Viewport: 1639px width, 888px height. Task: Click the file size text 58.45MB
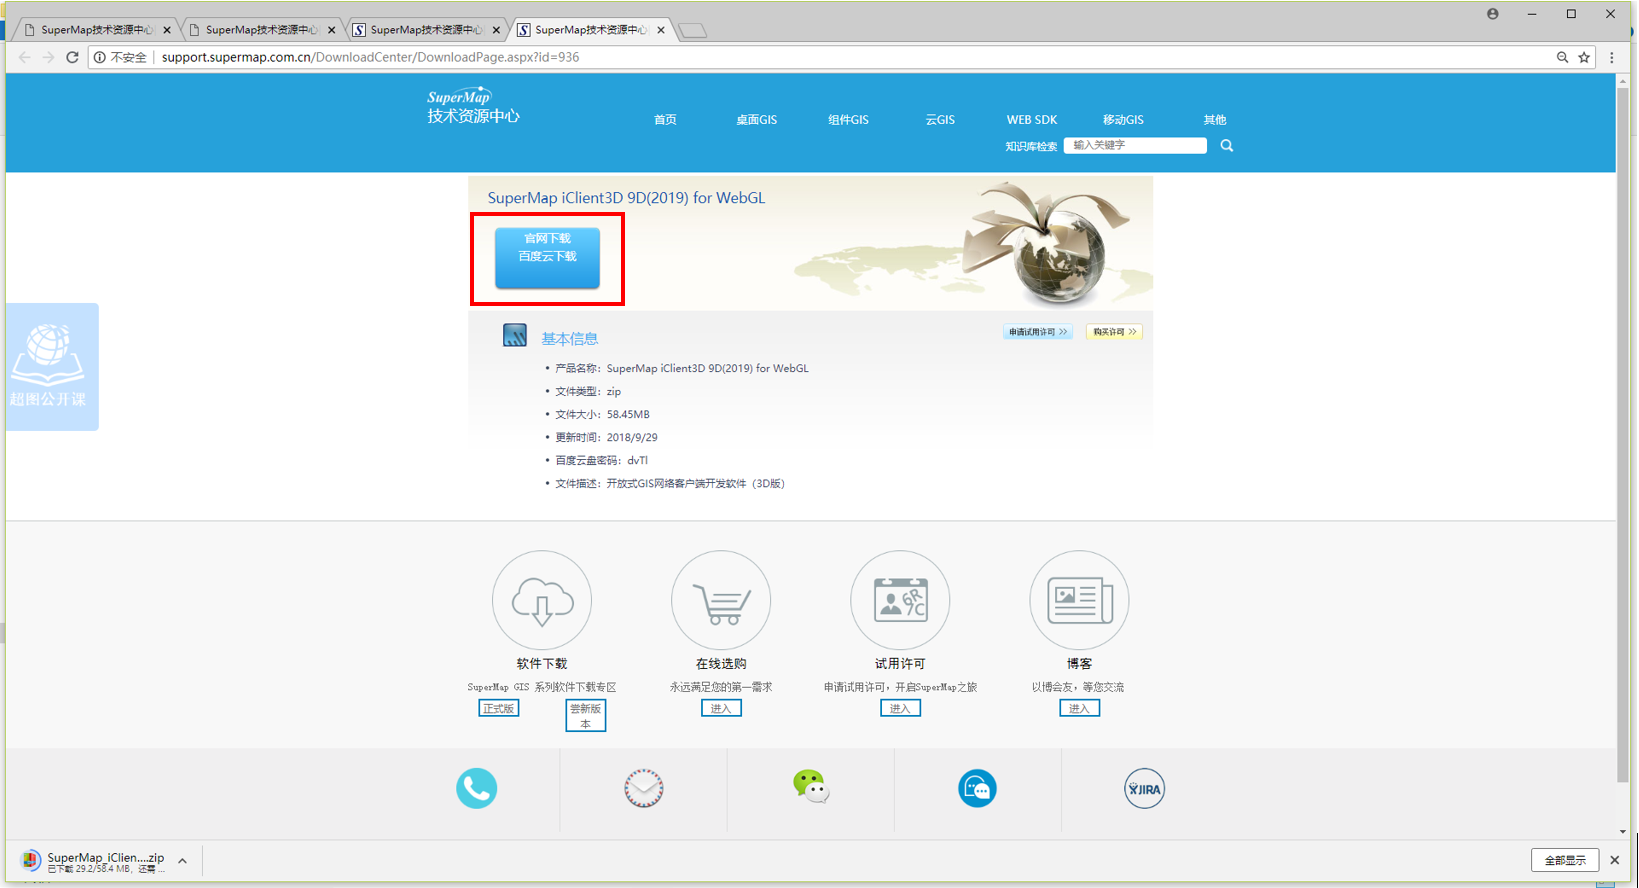(x=628, y=414)
